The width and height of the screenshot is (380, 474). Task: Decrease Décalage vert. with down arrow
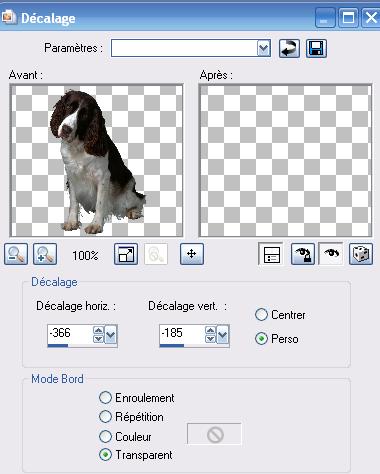210,338
